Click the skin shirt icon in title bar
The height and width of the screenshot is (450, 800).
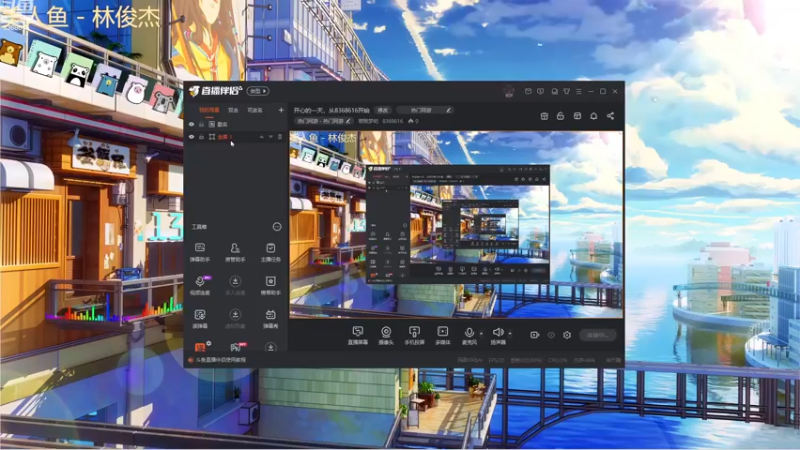566,91
